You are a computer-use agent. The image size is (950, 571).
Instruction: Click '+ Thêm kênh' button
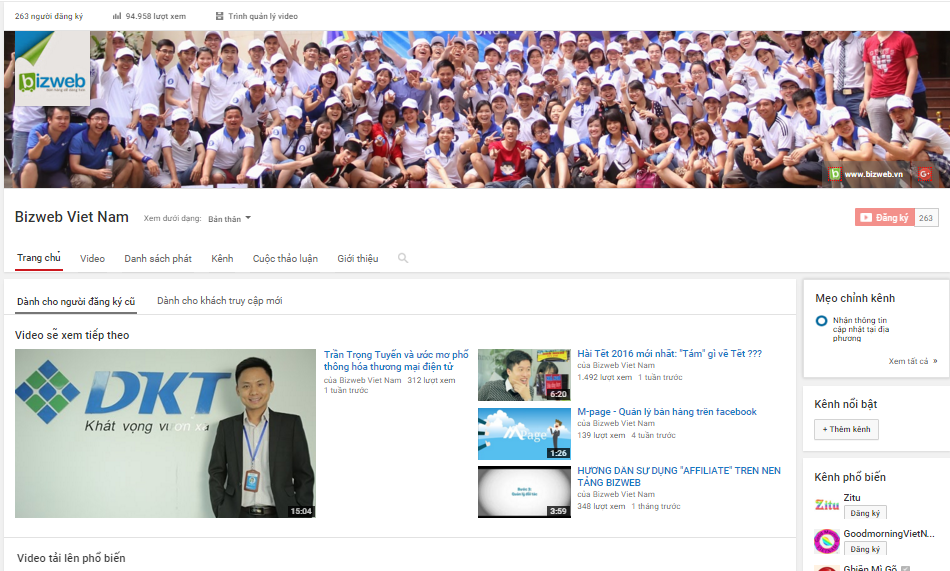[846, 429]
